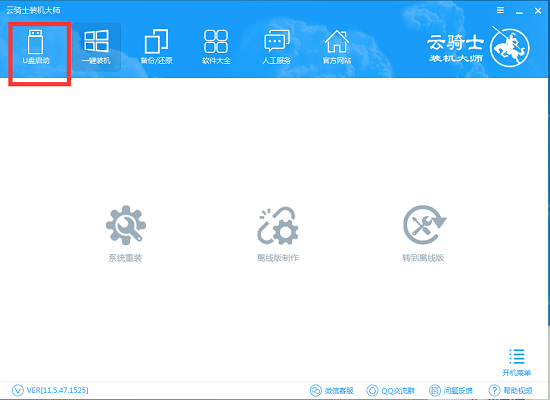Open the 软件大全 tab
Viewport: 550px width, 400px height.
[216, 47]
